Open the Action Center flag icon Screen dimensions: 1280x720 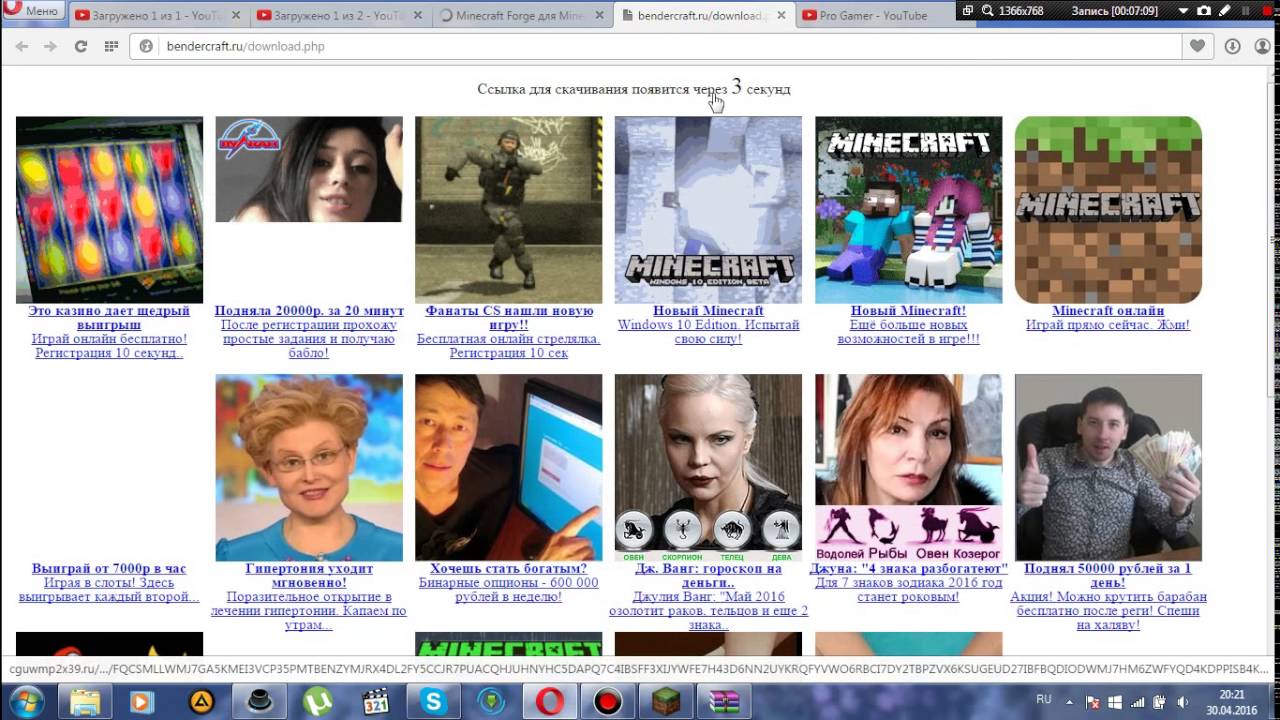(x=1093, y=702)
